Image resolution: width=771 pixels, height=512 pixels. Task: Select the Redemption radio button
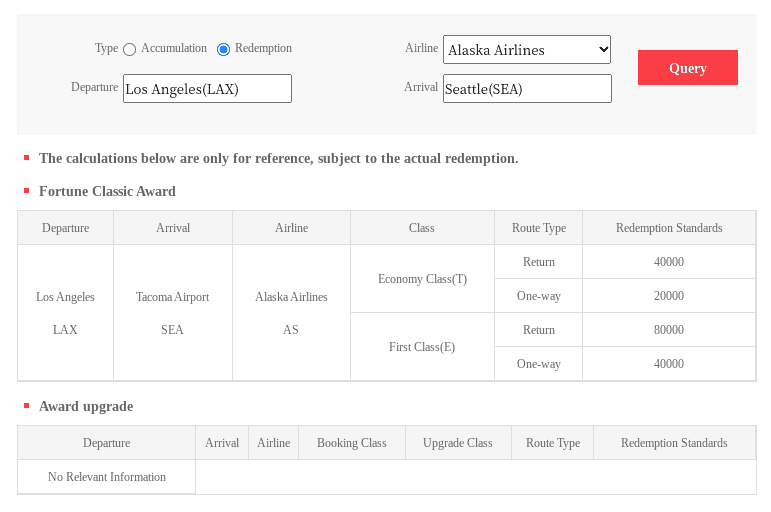223,49
